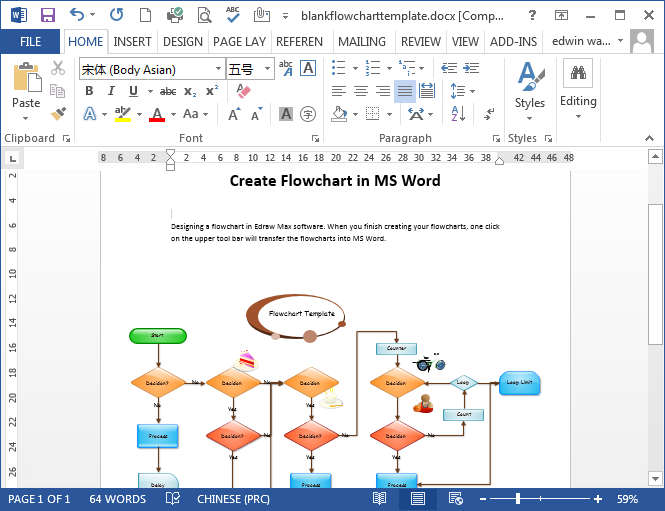
Task: Open the font name dropdown
Action: pyautogui.click(x=217, y=69)
